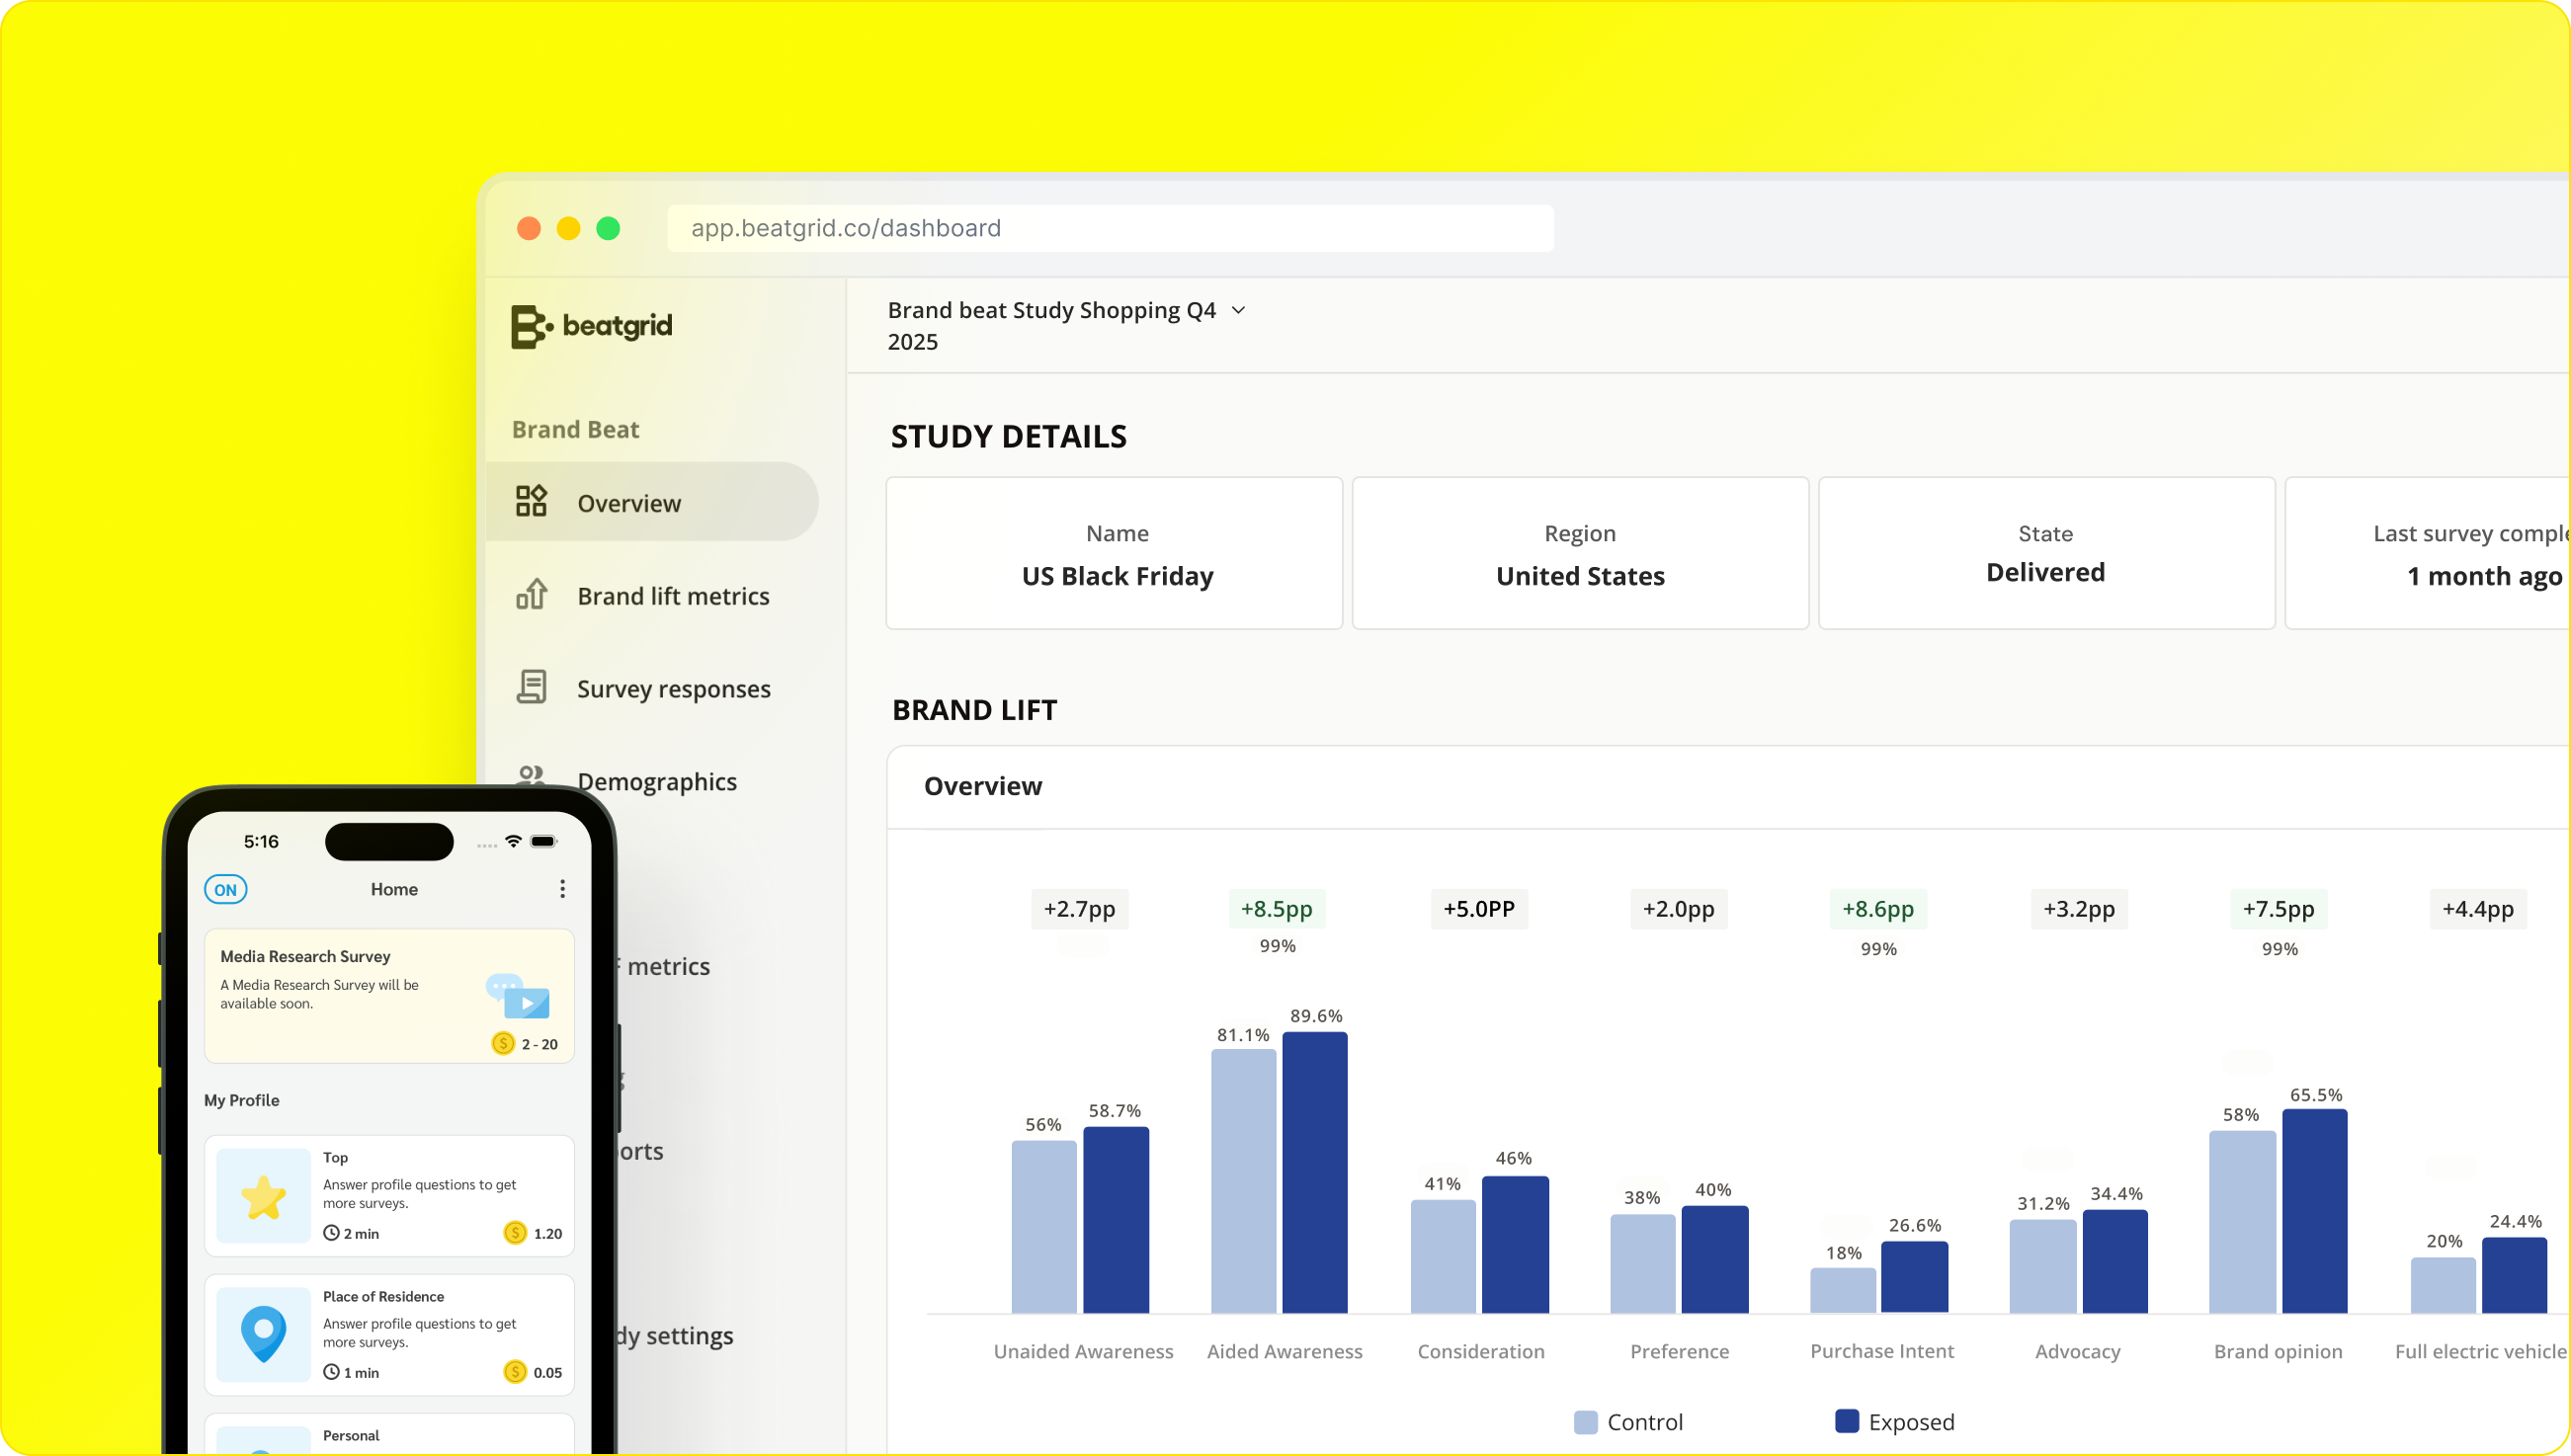The image size is (2571, 1456).
Task: Toggle the Exposed legend series
Action: [1894, 1422]
